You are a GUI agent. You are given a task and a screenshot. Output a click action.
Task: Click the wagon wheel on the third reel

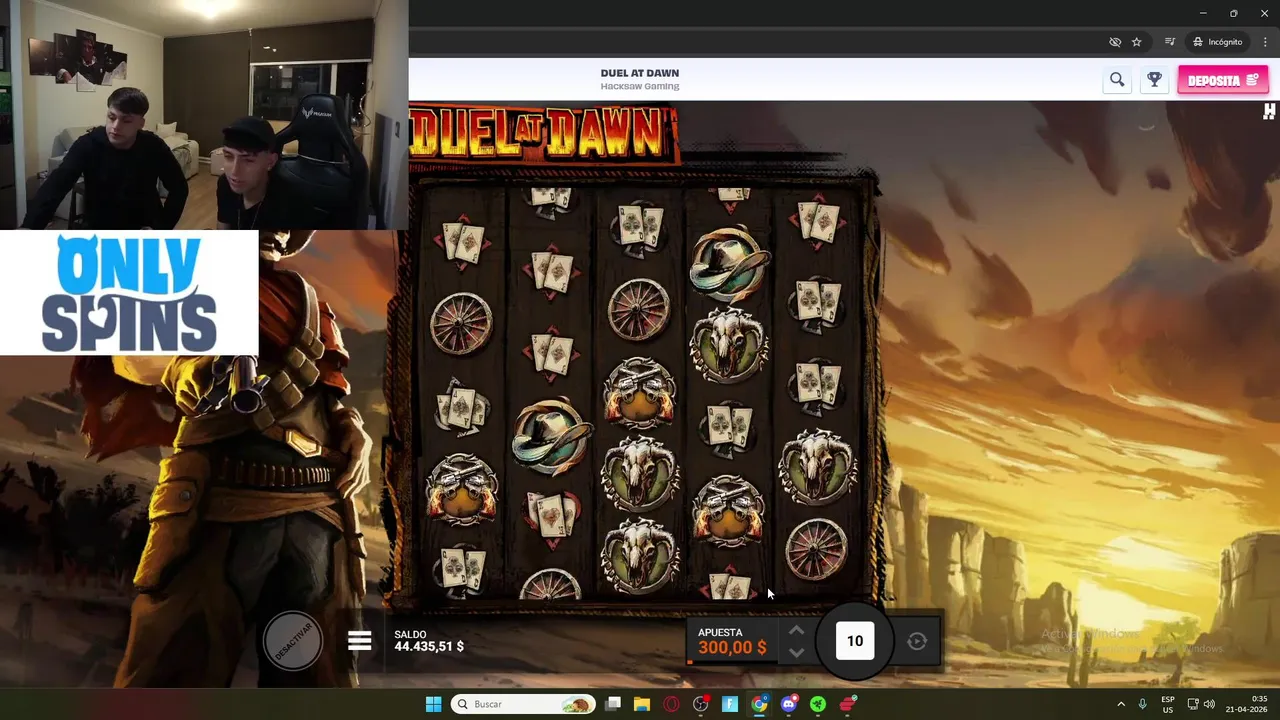(x=638, y=310)
